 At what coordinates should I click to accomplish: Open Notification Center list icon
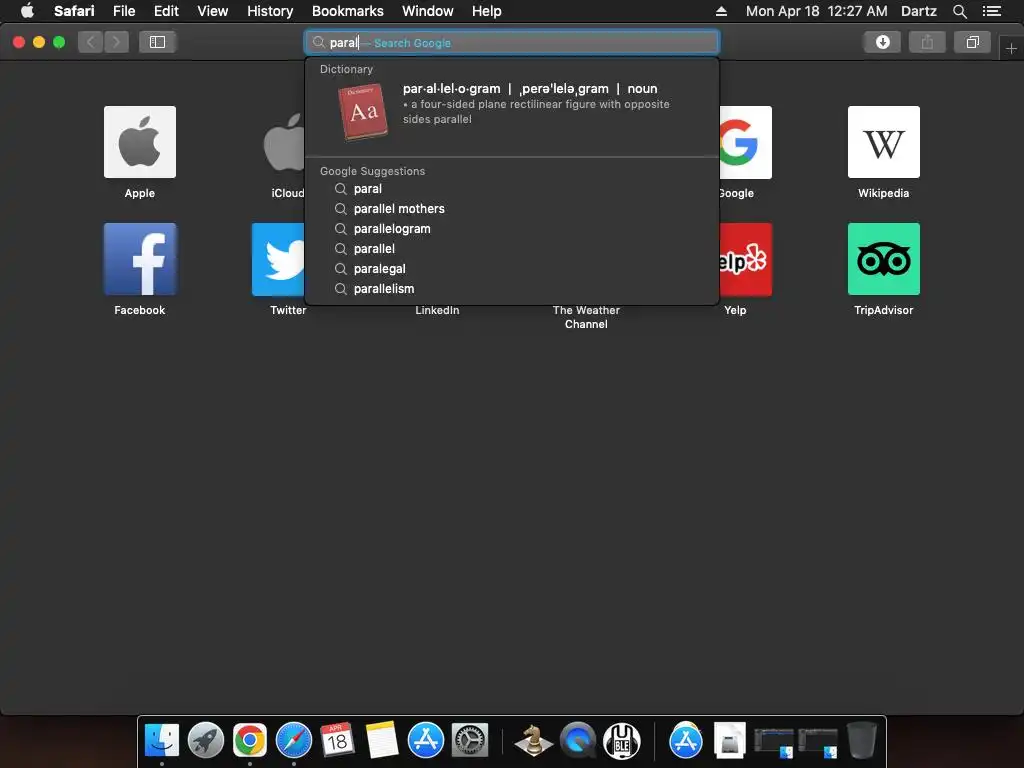(x=992, y=11)
